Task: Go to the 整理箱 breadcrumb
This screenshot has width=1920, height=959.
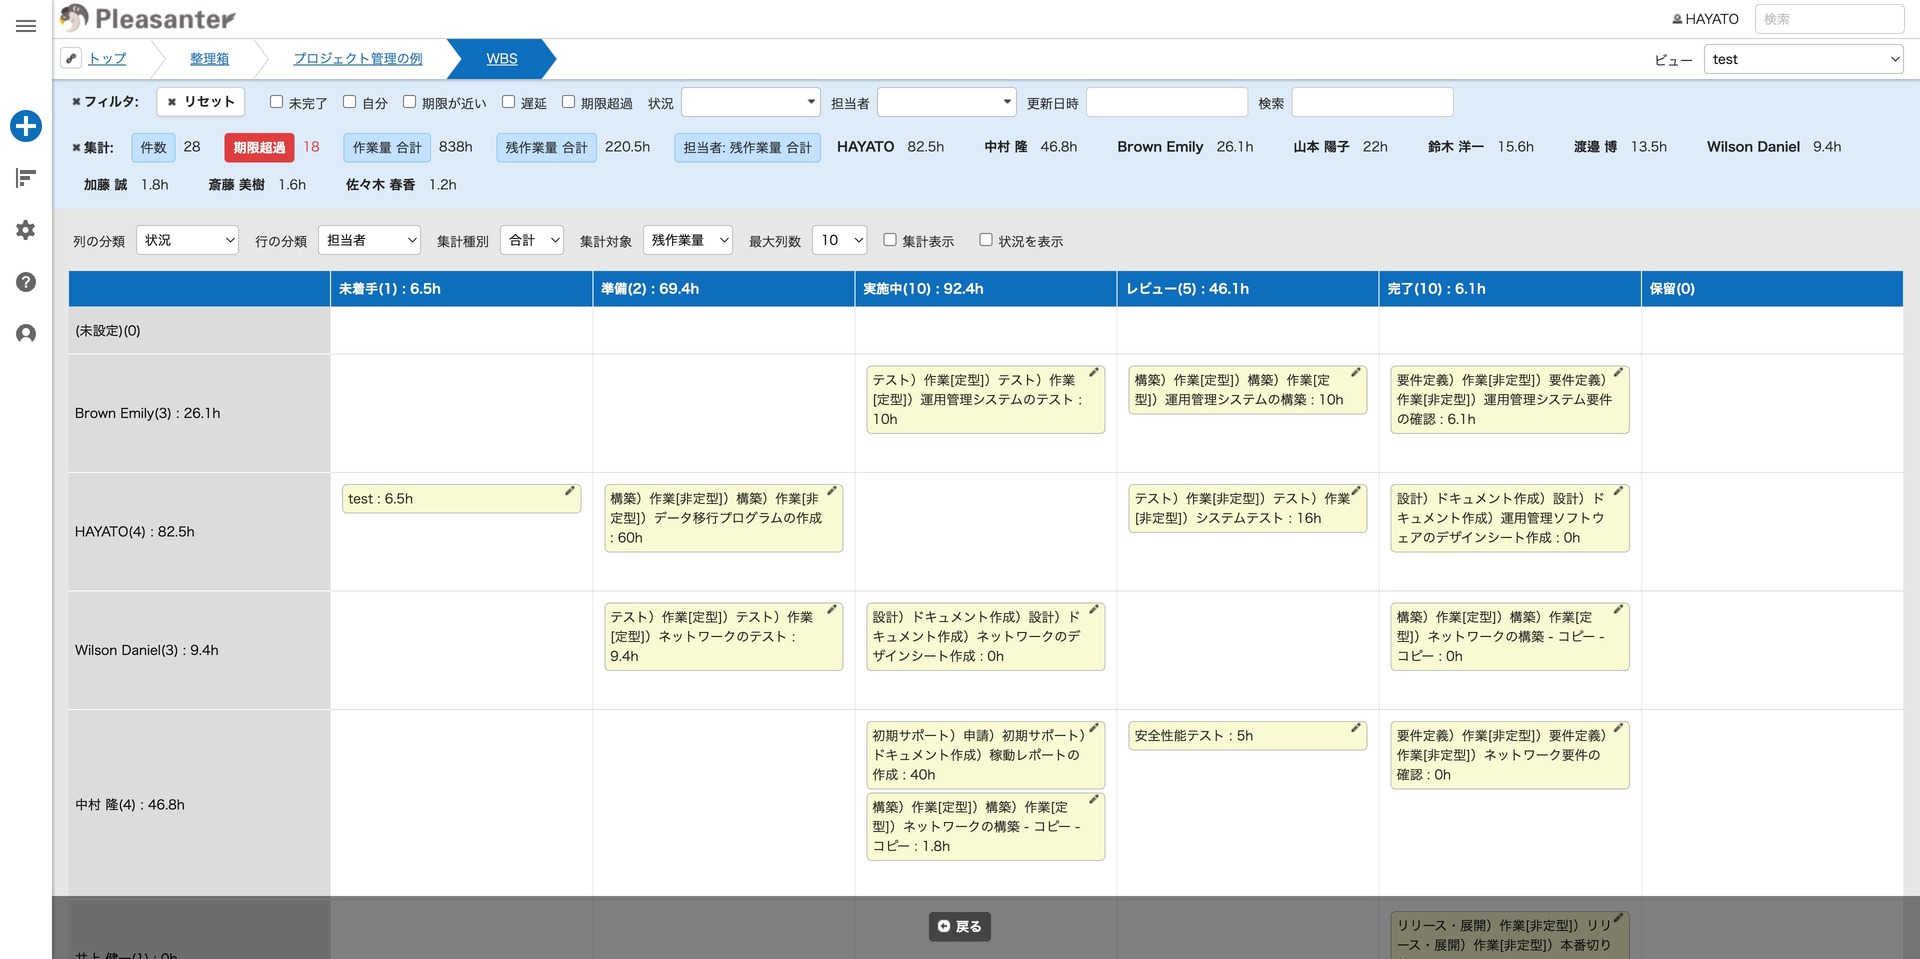Action: tap(209, 59)
